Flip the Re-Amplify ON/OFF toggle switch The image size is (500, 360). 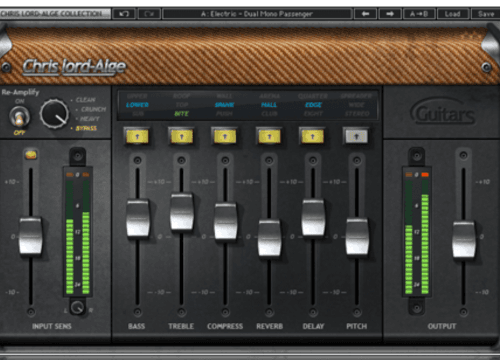point(20,117)
